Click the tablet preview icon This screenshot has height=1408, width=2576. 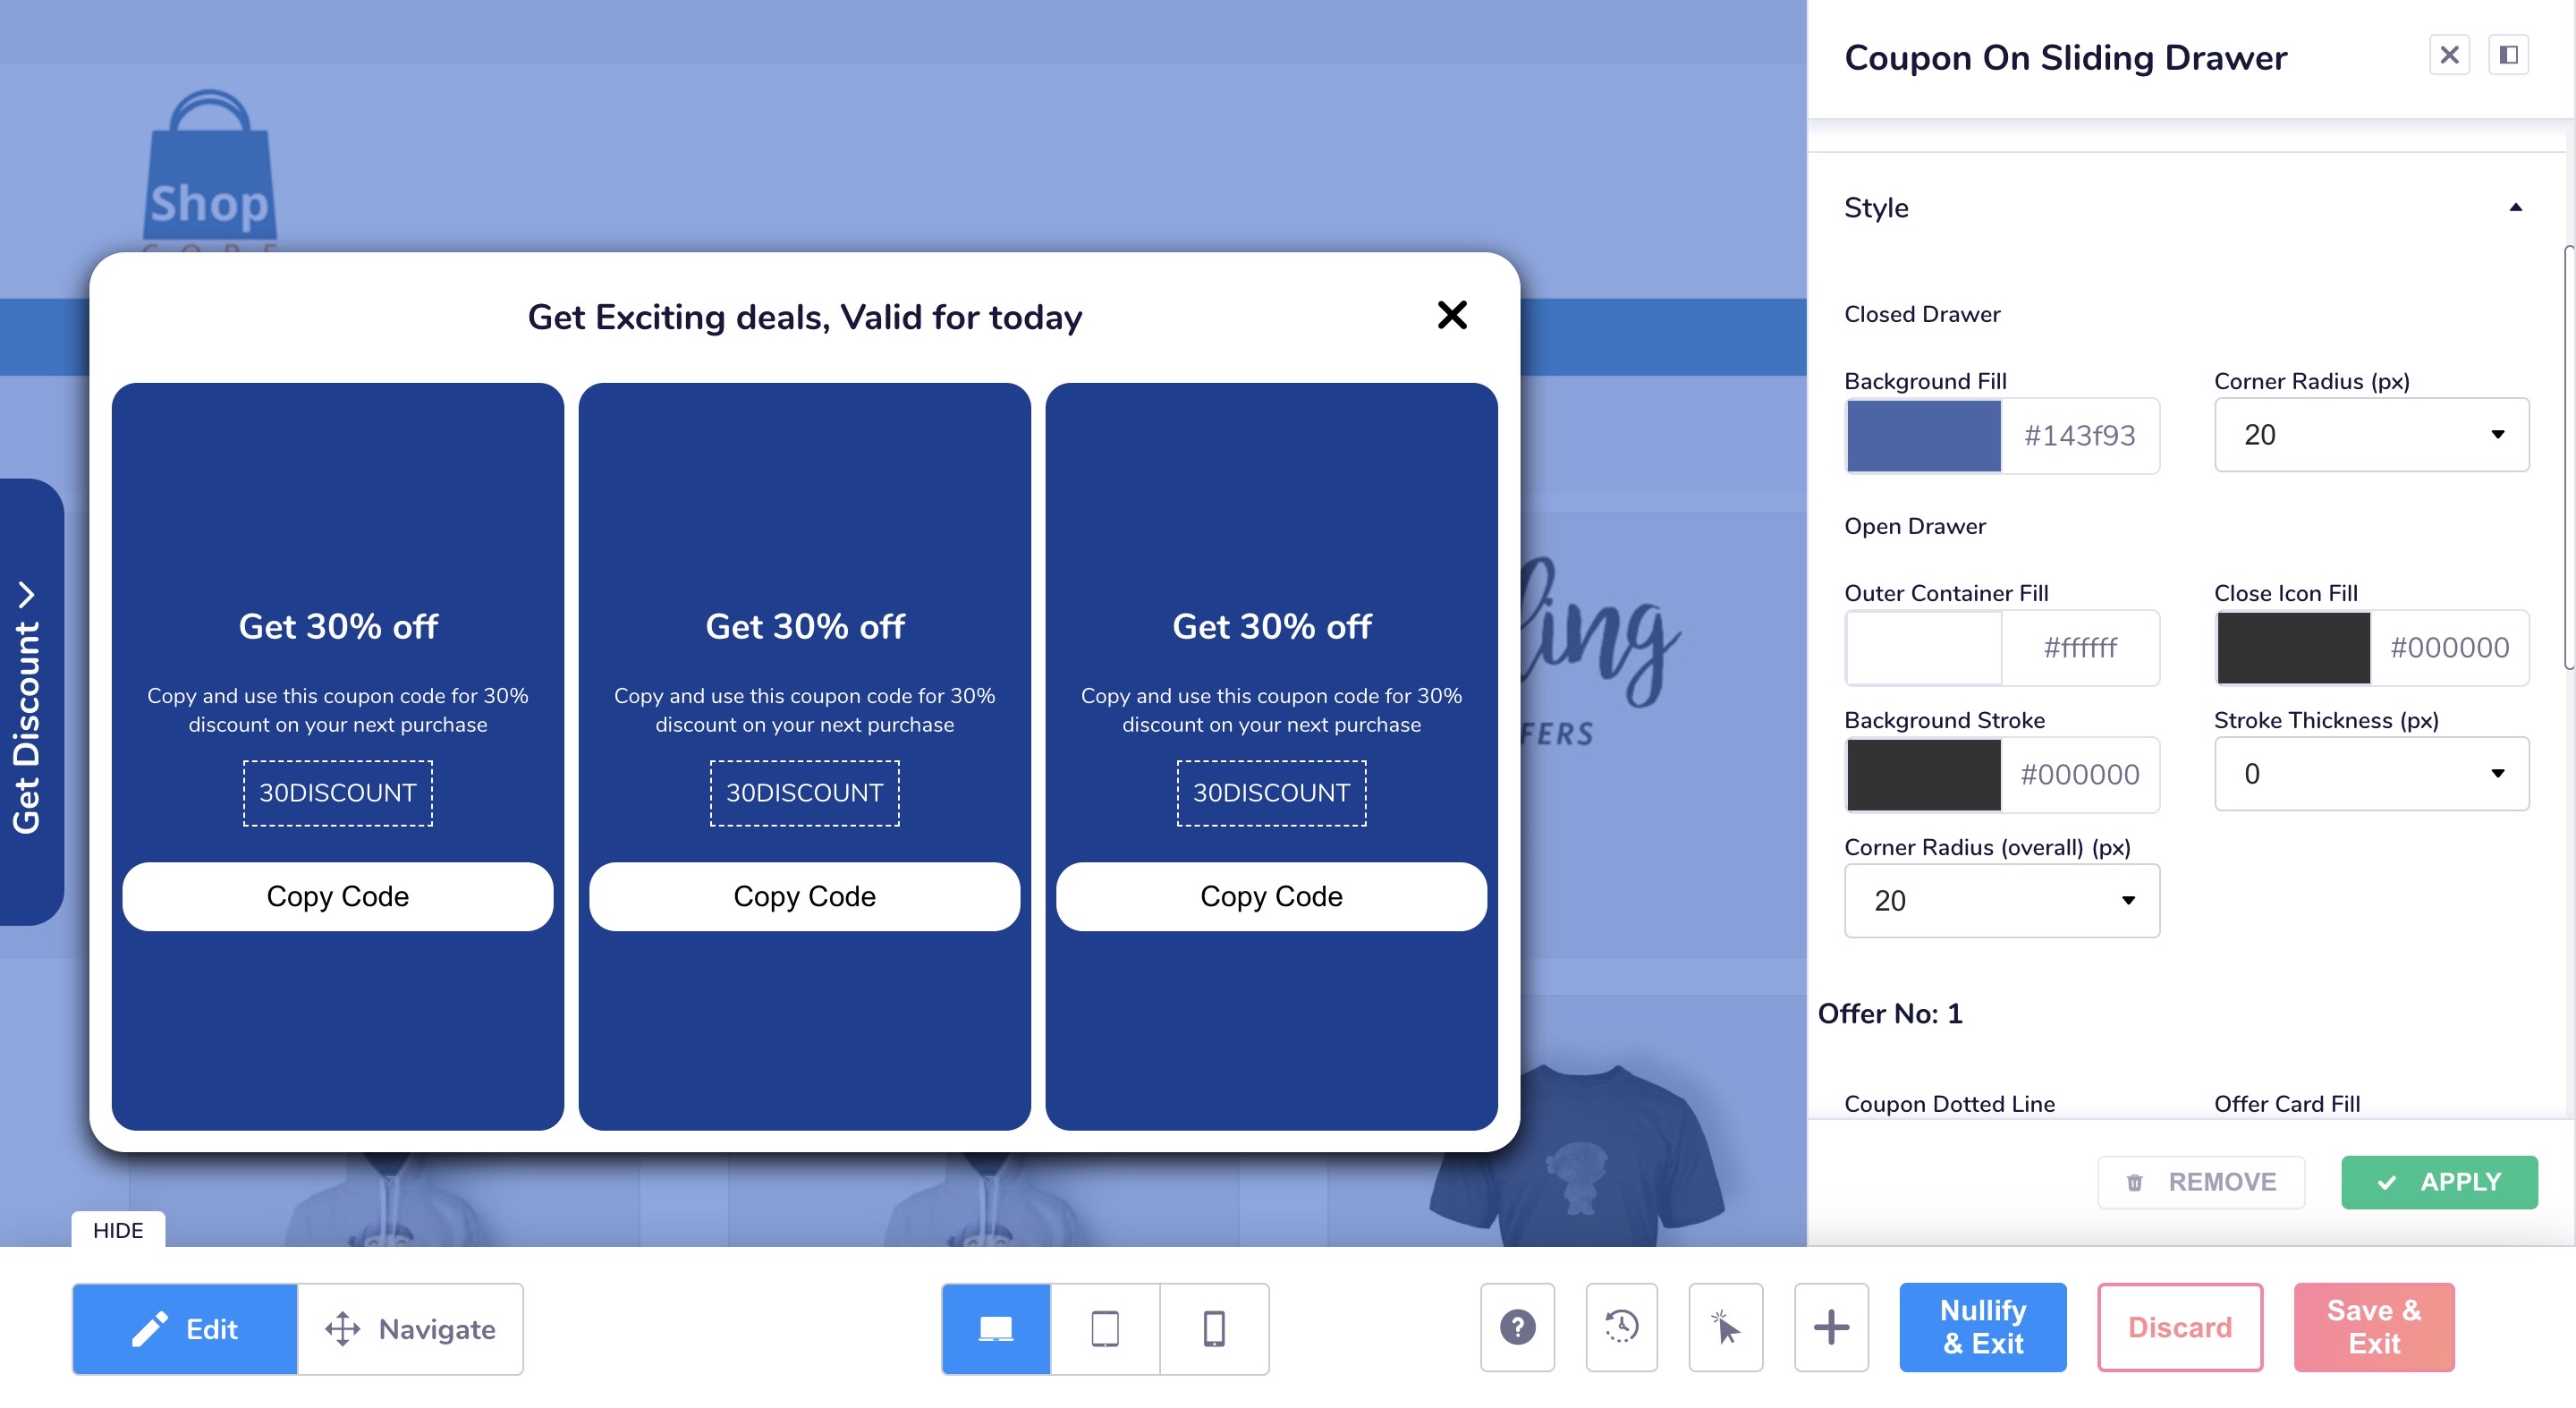tap(1105, 1327)
